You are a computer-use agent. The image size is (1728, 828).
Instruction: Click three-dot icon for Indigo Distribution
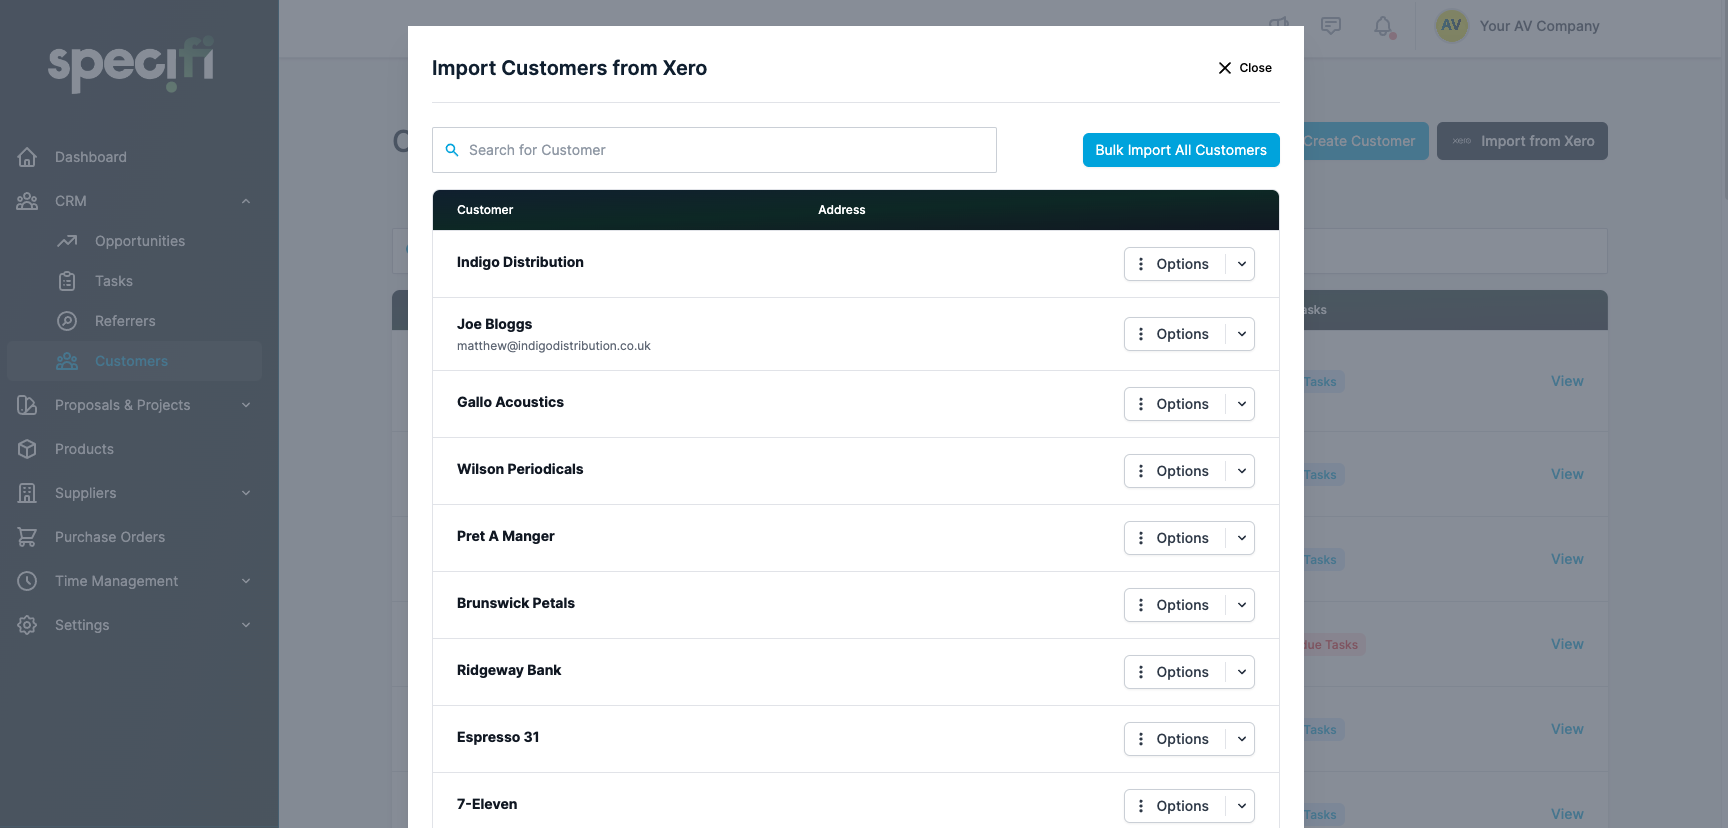1141,264
